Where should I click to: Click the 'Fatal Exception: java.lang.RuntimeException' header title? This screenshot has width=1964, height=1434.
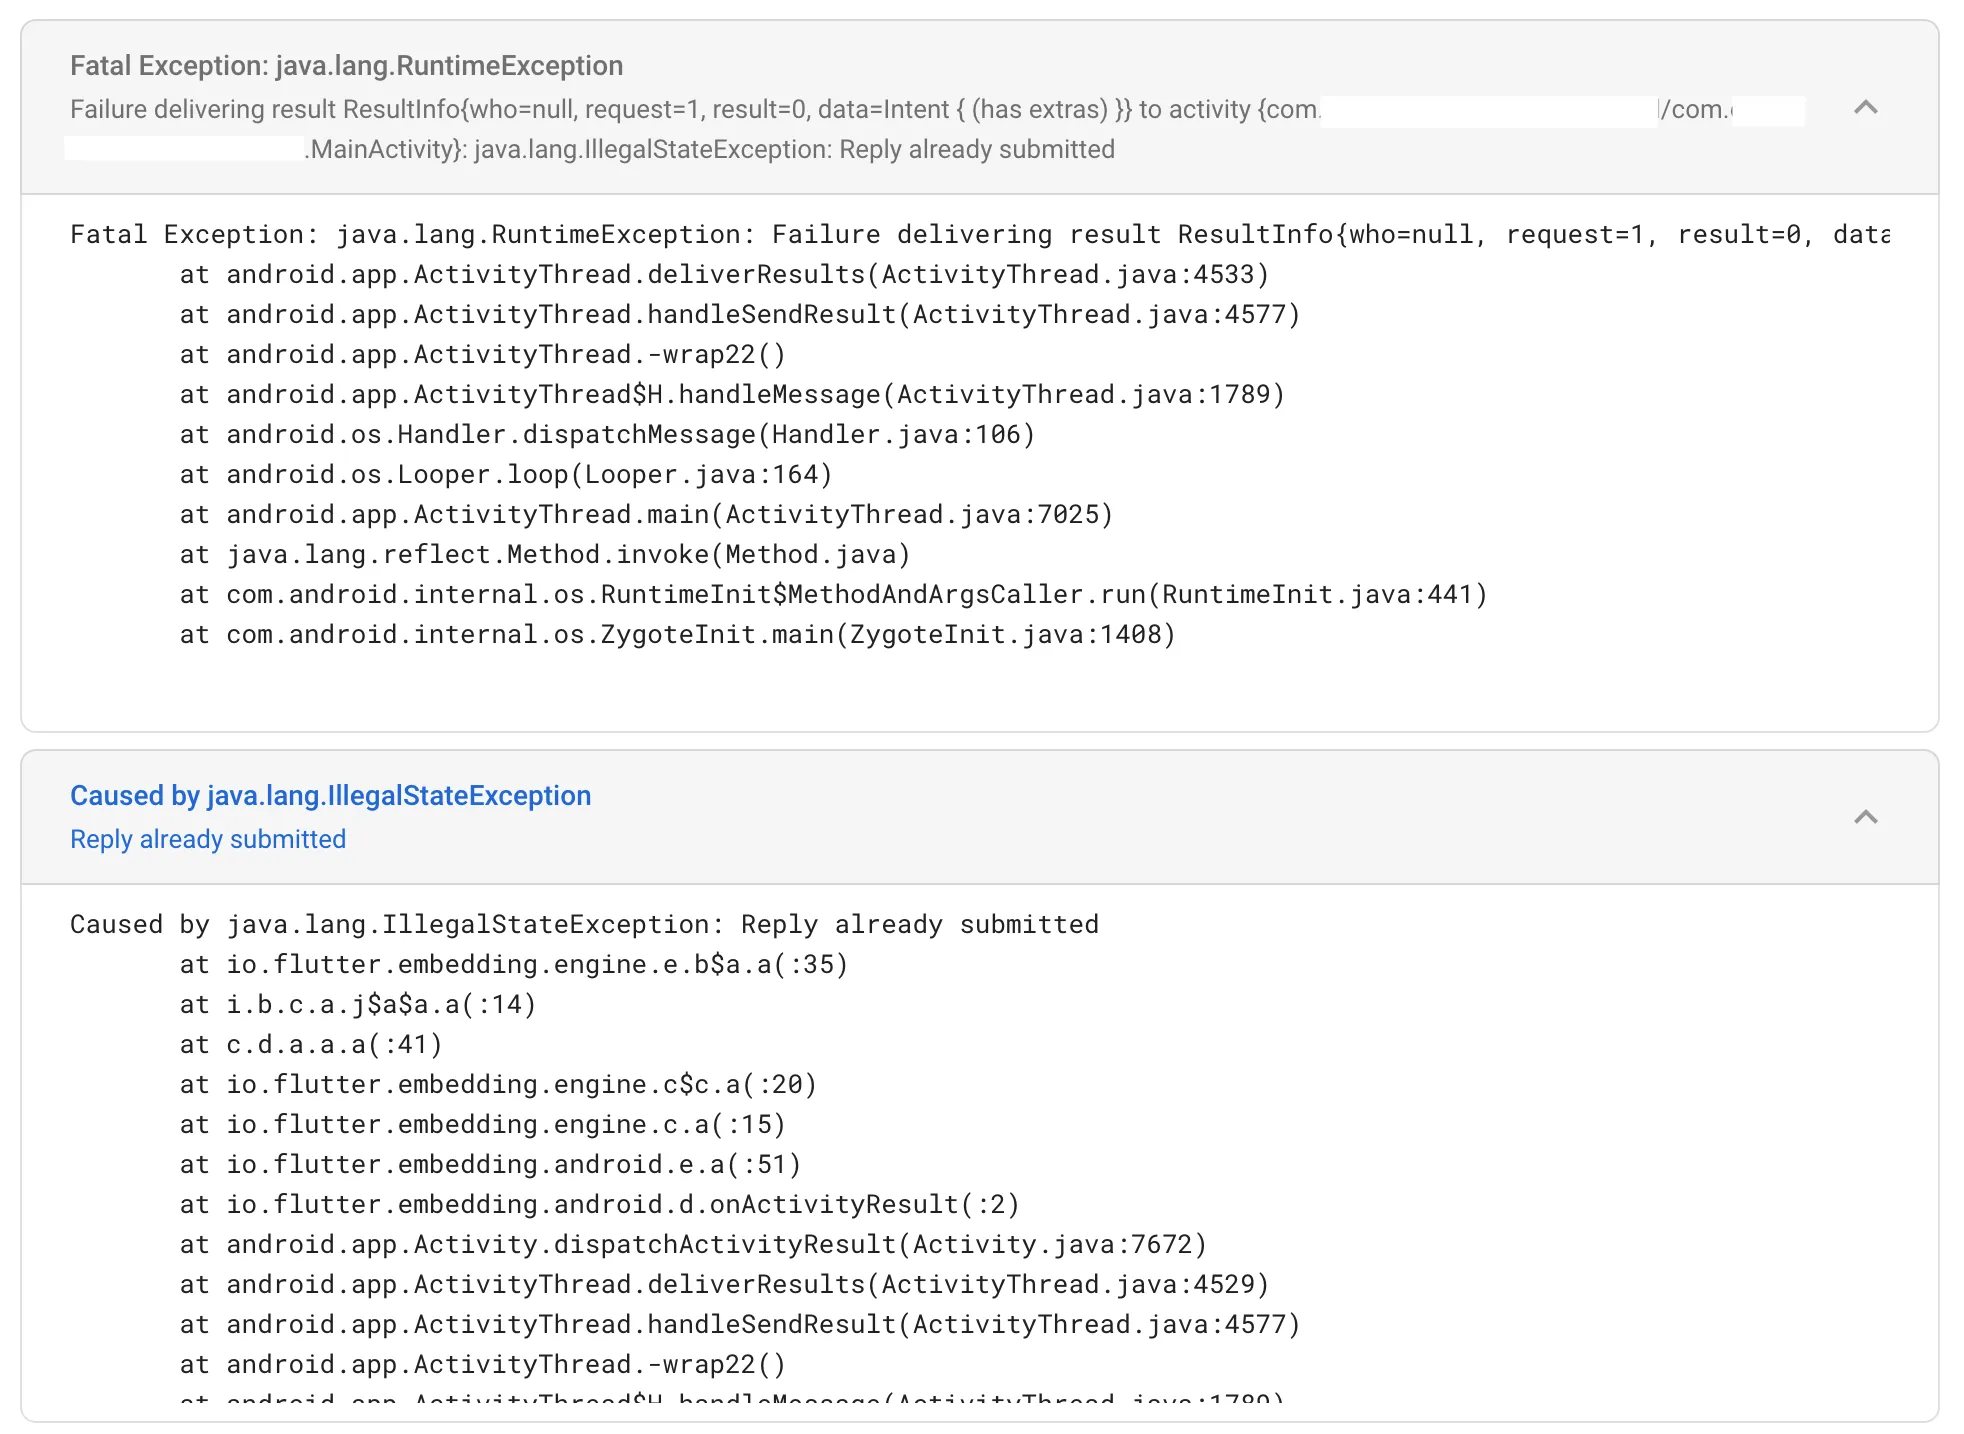346,66
